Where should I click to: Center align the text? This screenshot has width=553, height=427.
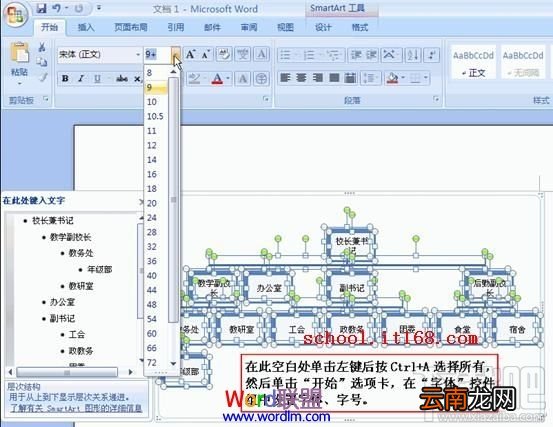(x=302, y=78)
